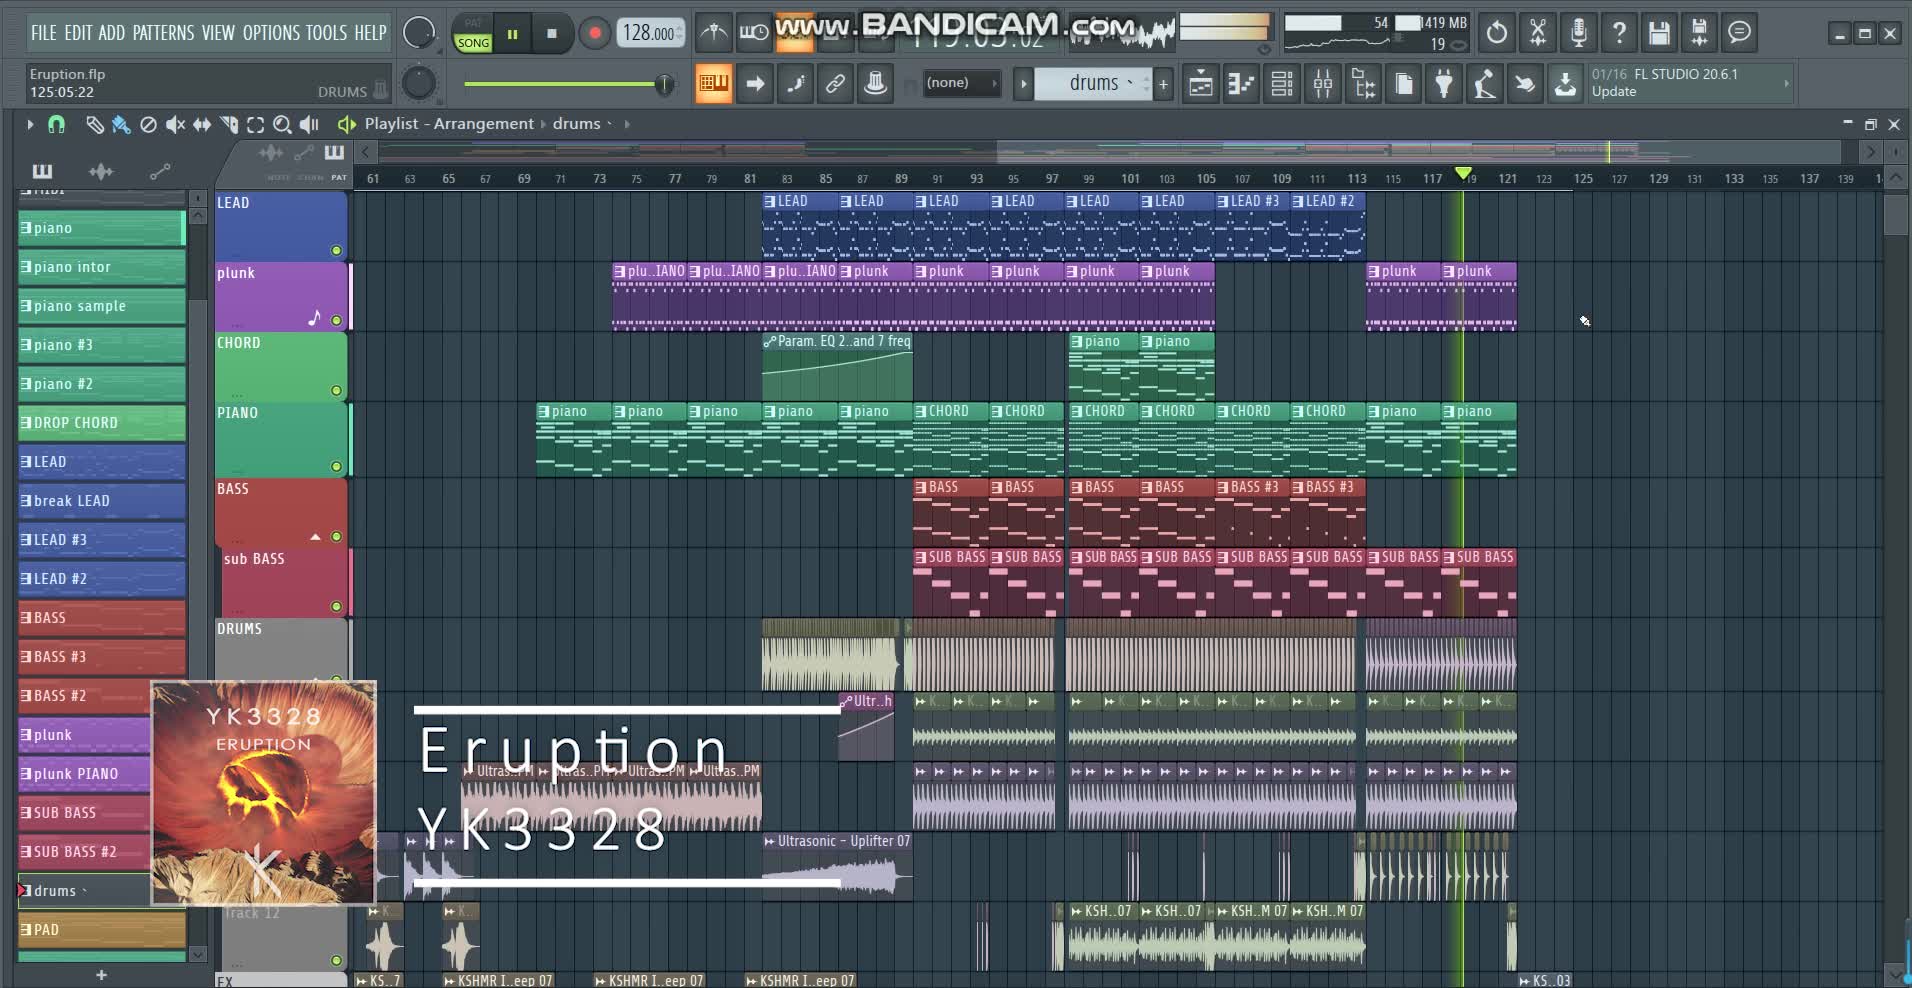This screenshot has height=988, width=1912.
Task: Activate the Delete tool in the Playlist toolbar
Action: click(x=148, y=124)
